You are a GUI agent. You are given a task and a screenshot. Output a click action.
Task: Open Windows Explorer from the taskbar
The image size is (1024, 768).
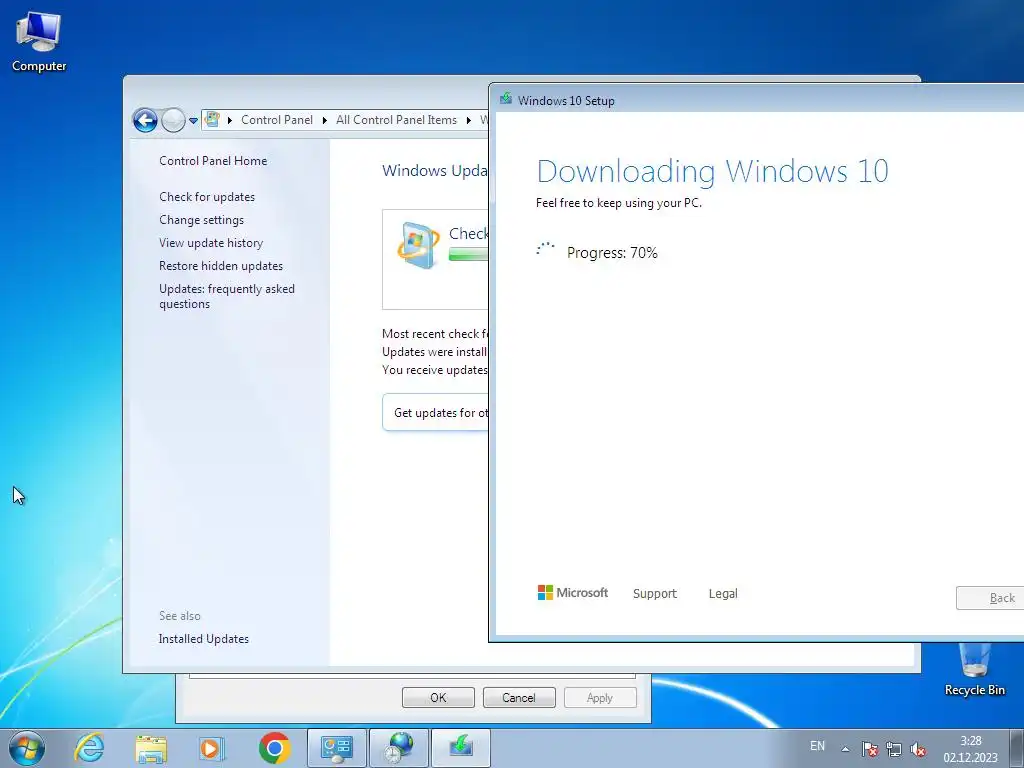coord(151,748)
